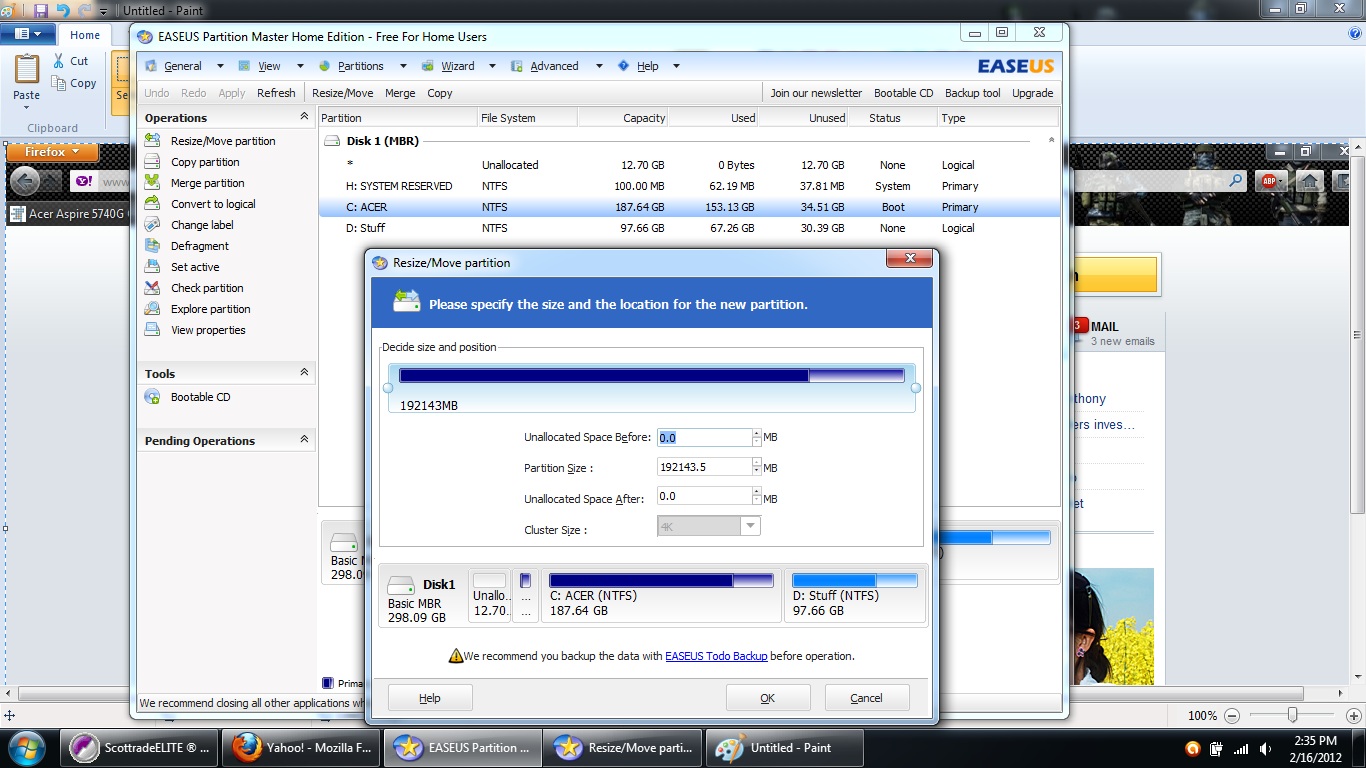Click the Set active icon
The image size is (1366, 768).
click(x=152, y=267)
